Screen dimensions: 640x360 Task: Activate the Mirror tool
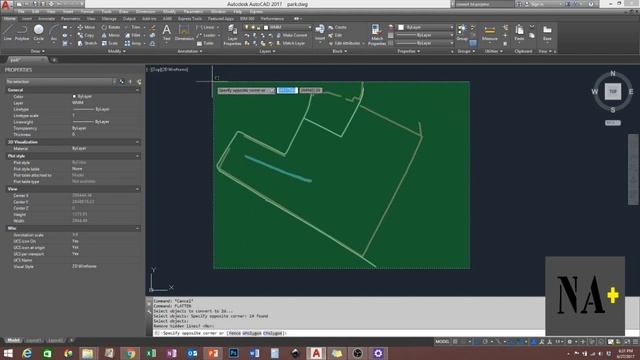point(110,35)
